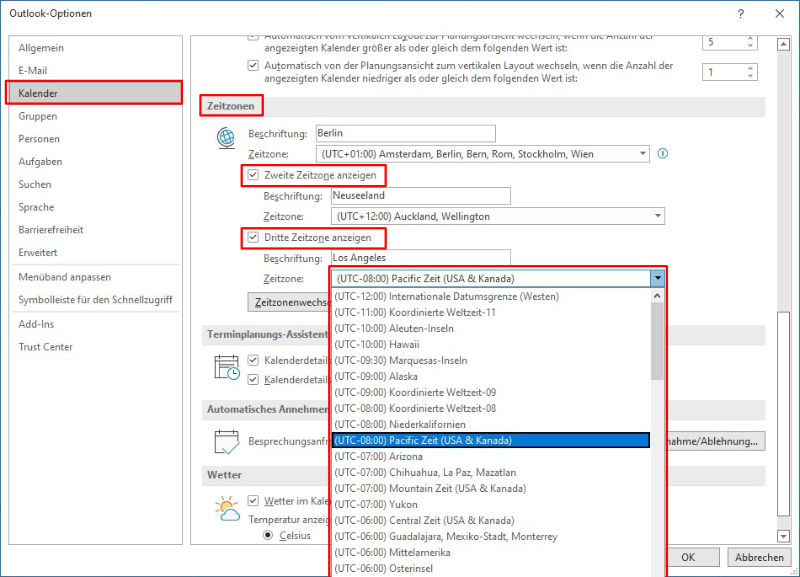Toggle second Kalenderdetails checkbox
800x577 pixels.
tap(253, 380)
